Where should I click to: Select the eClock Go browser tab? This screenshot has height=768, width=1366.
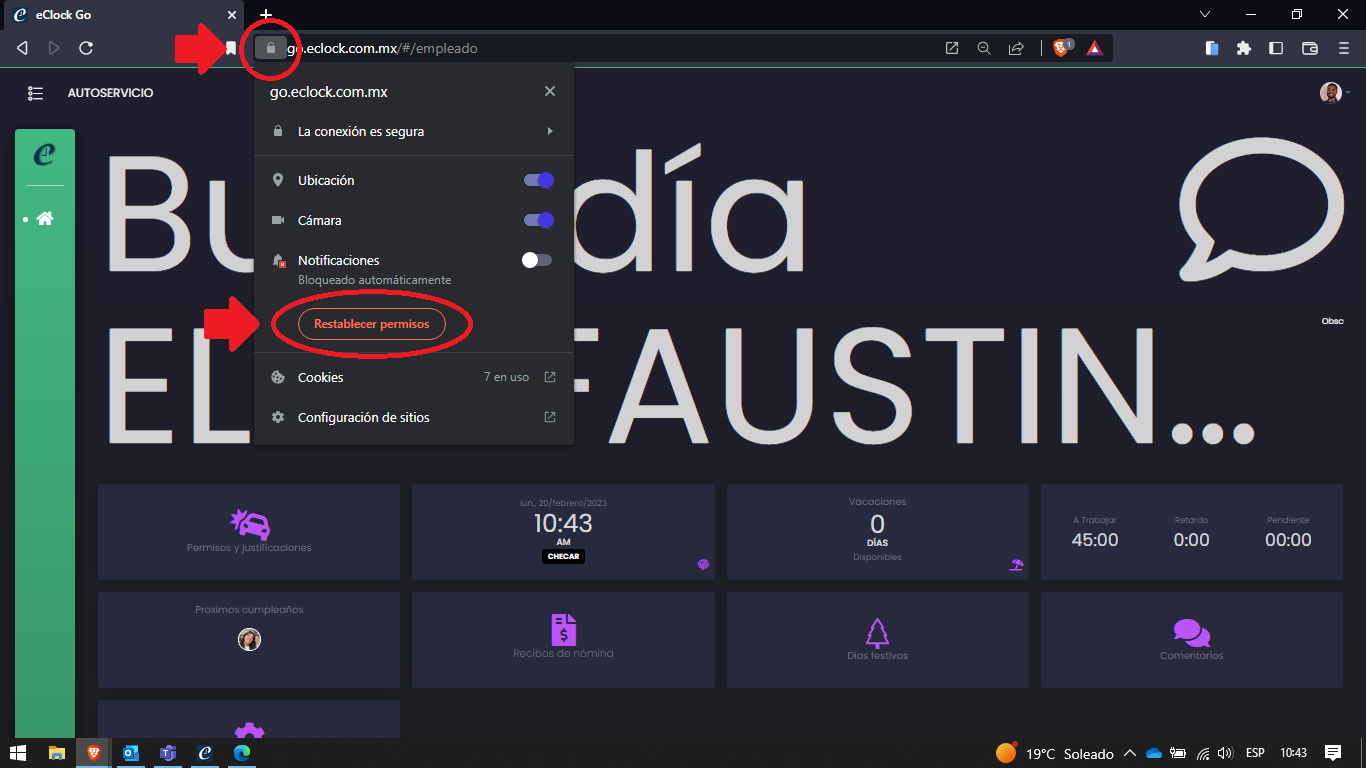click(122, 15)
